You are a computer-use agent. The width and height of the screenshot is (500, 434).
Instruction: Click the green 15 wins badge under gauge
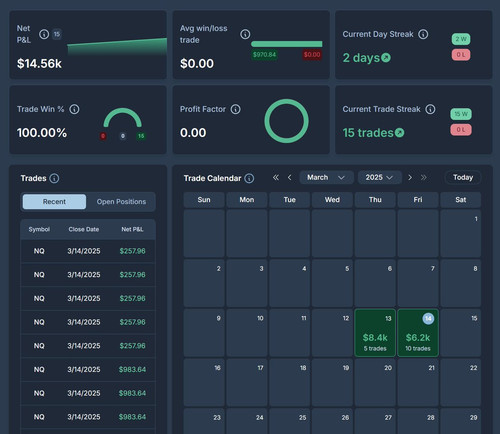[141, 136]
